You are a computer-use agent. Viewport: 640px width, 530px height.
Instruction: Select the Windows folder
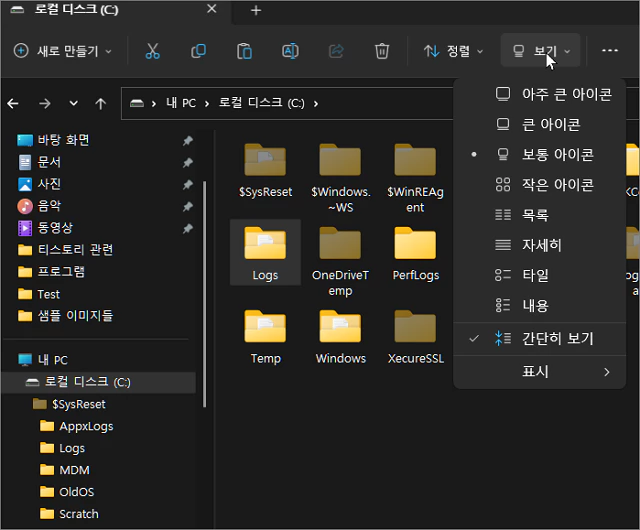click(340, 337)
